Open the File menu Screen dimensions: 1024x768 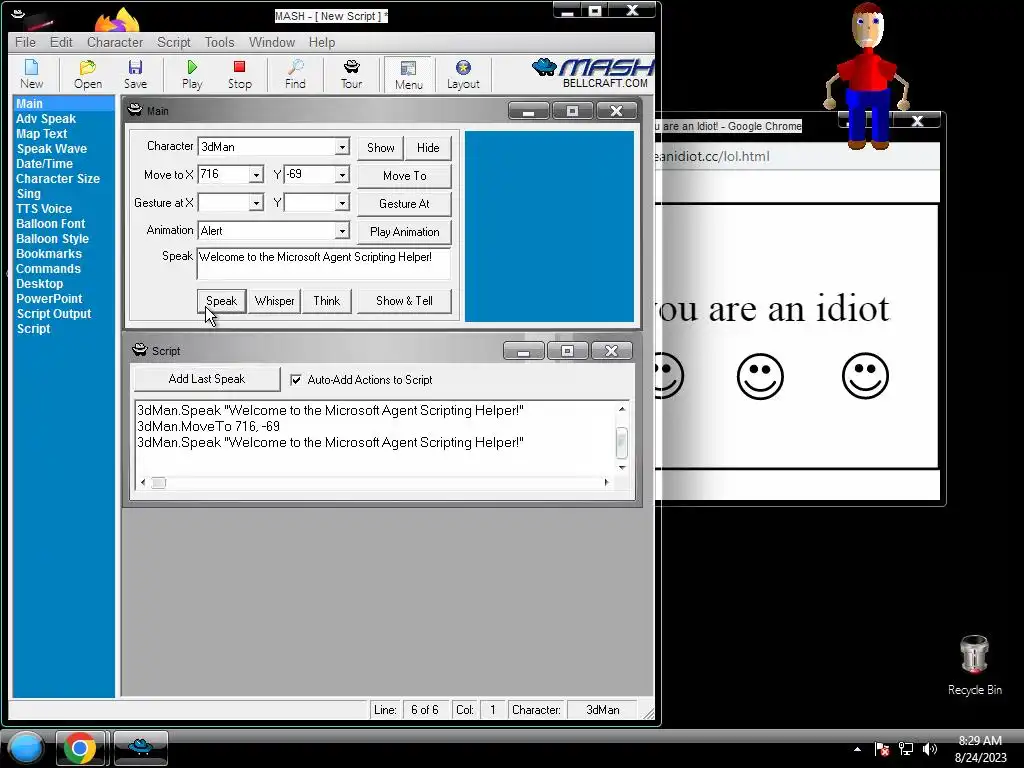tap(25, 42)
